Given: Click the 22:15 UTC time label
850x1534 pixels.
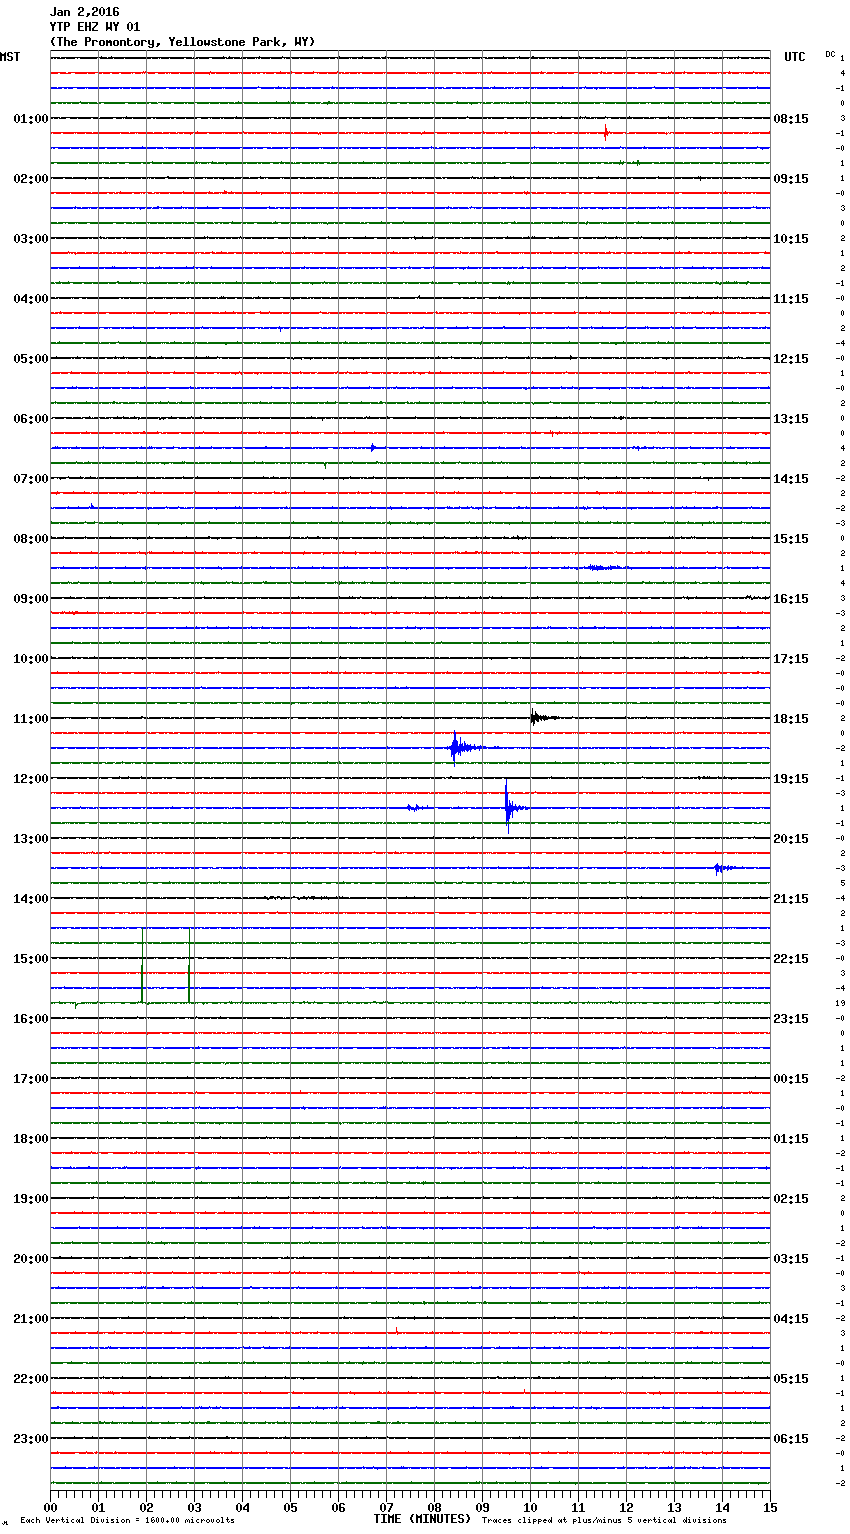Looking at the screenshot, I should (x=791, y=959).
